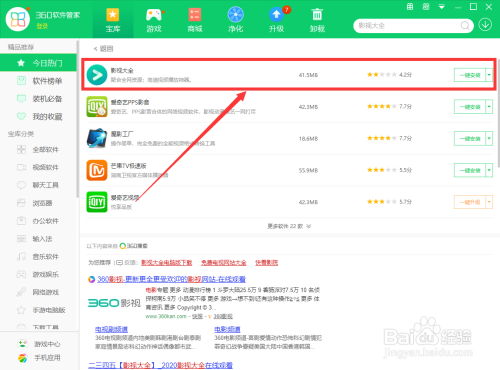This screenshot has width=500, height=370.
Task: Open link 免费电视网站大全
Action: [223, 263]
